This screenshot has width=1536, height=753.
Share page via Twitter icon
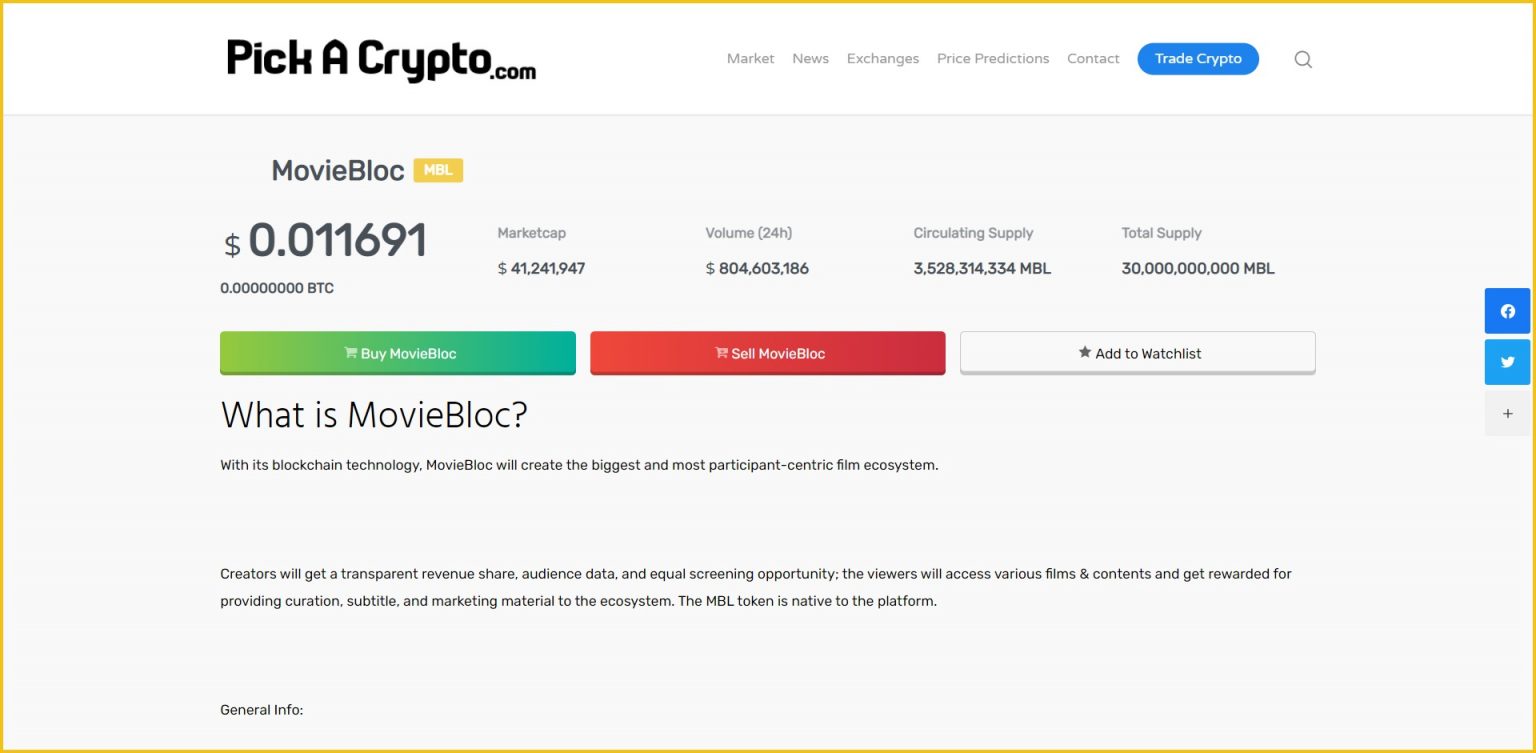1508,362
